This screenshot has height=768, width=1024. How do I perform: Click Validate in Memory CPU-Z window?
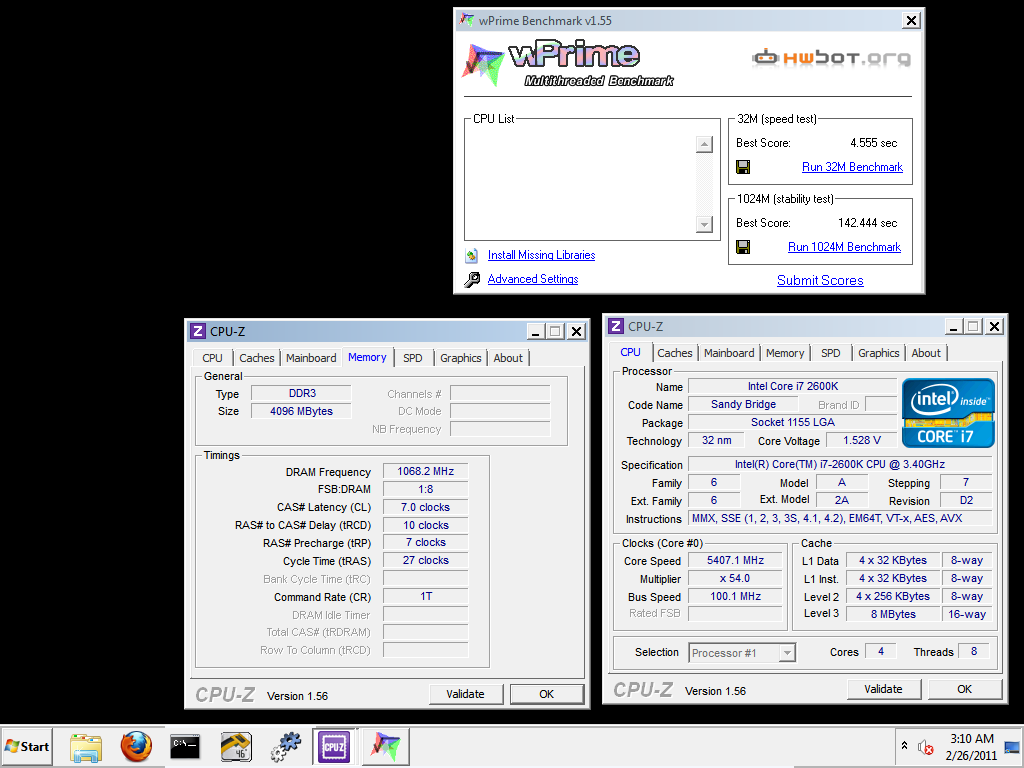tap(466, 694)
